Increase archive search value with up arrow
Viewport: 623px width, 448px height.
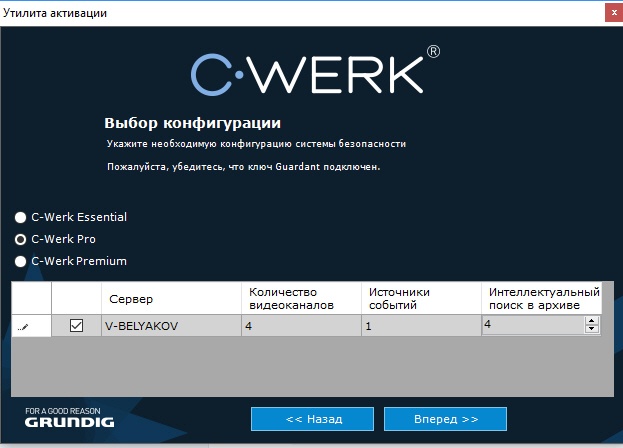(592, 321)
